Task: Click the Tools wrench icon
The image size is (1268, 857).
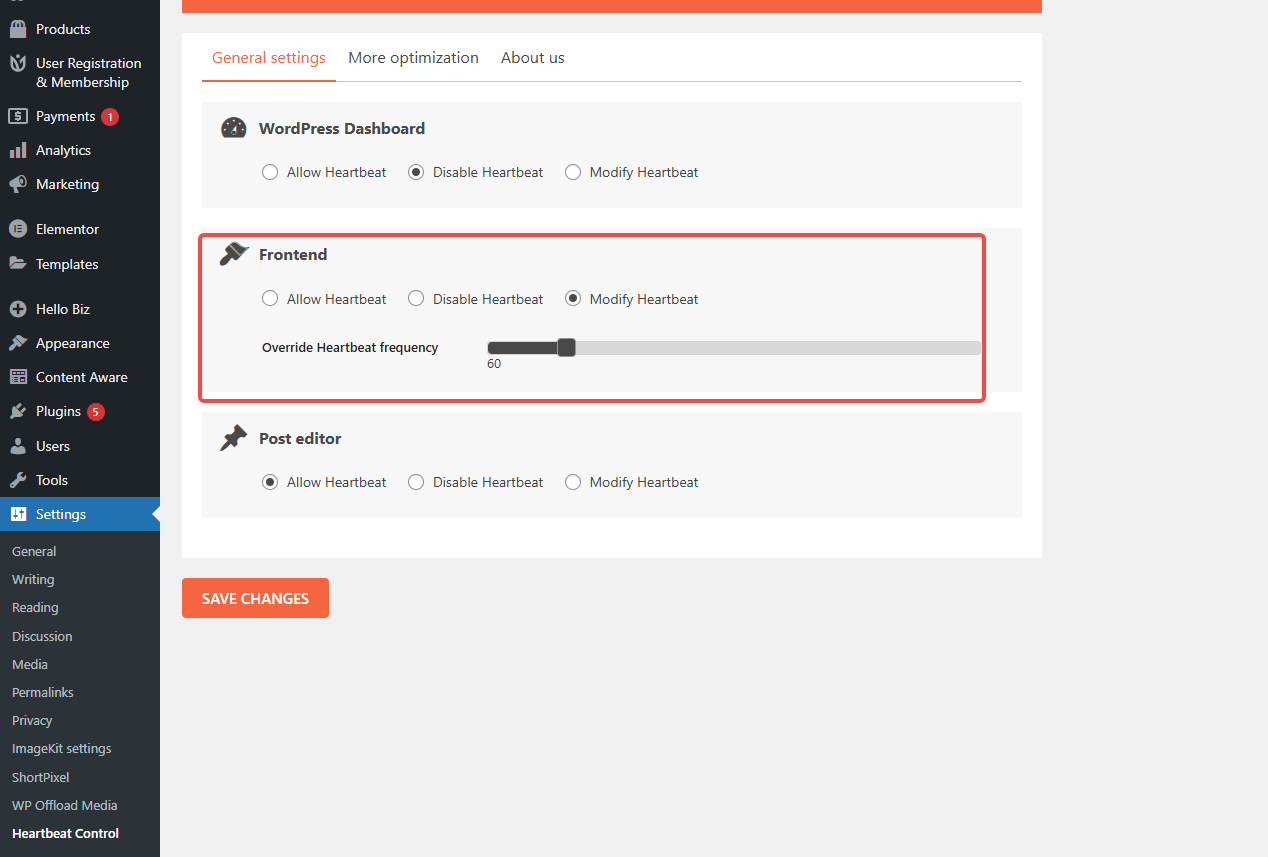Action: [x=18, y=480]
